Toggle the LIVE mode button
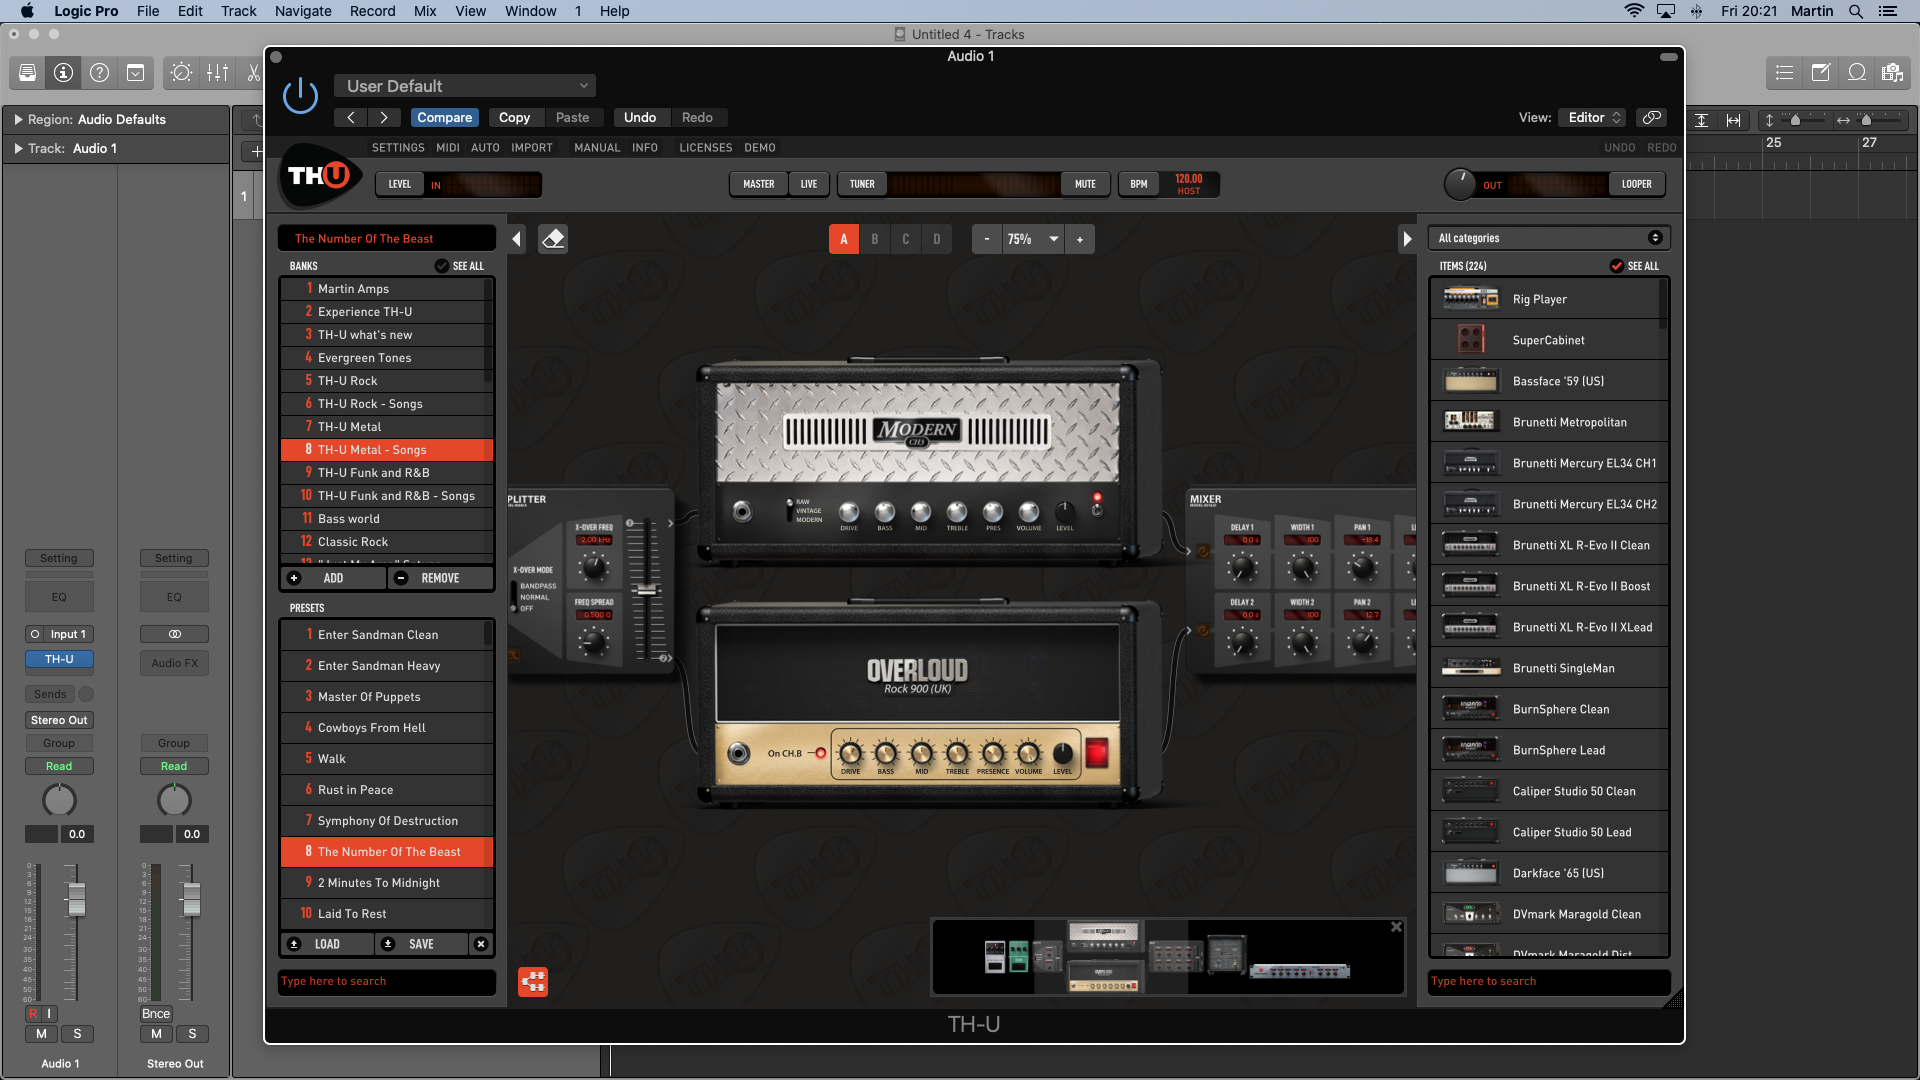This screenshot has width=1920, height=1080. pos(809,184)
